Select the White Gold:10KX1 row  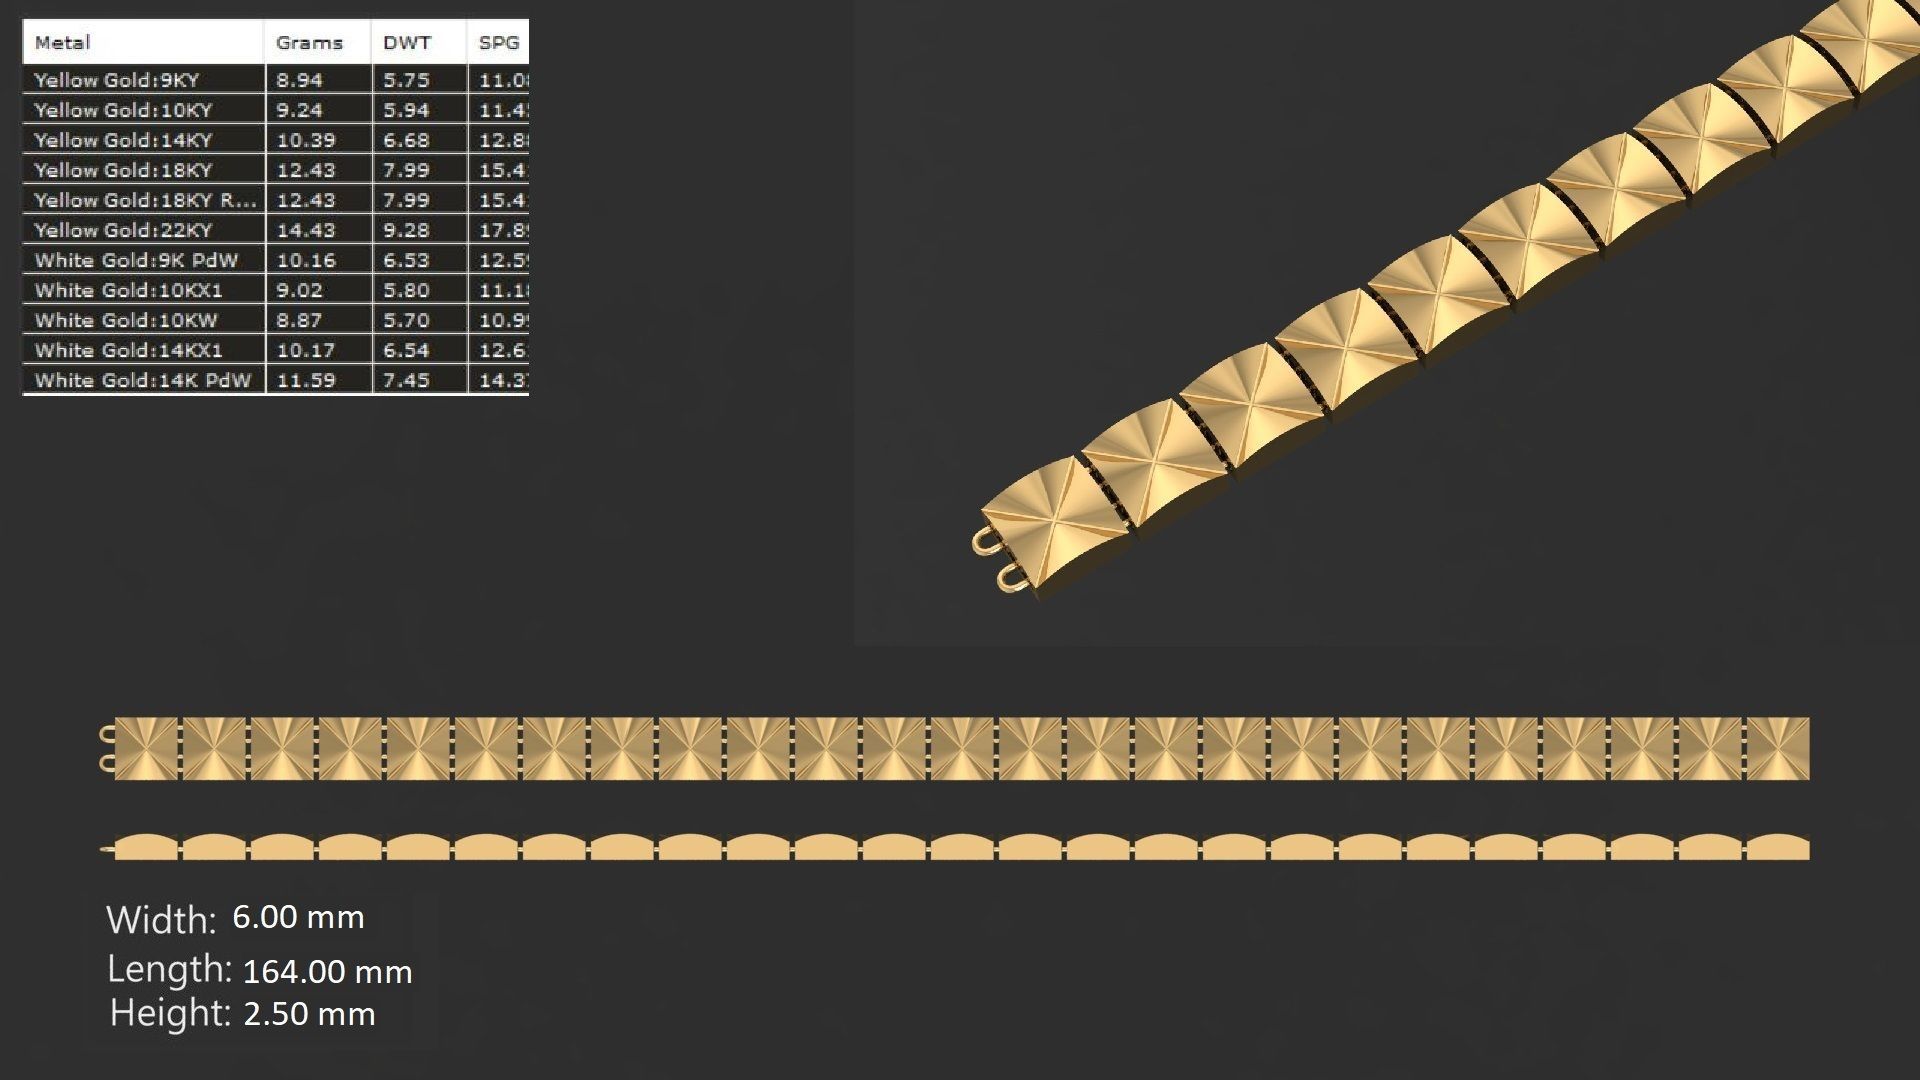pyautogui.click(x=276, y=290)
